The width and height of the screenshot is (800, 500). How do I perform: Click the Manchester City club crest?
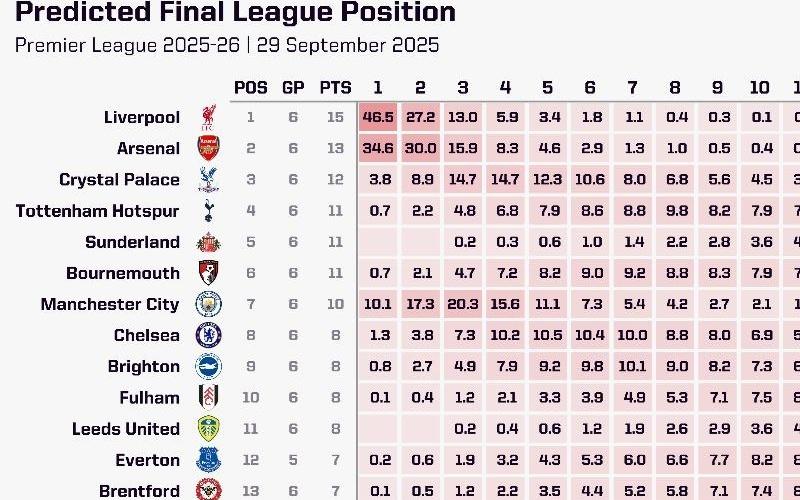pyautogui.click(x=208, y=304)
